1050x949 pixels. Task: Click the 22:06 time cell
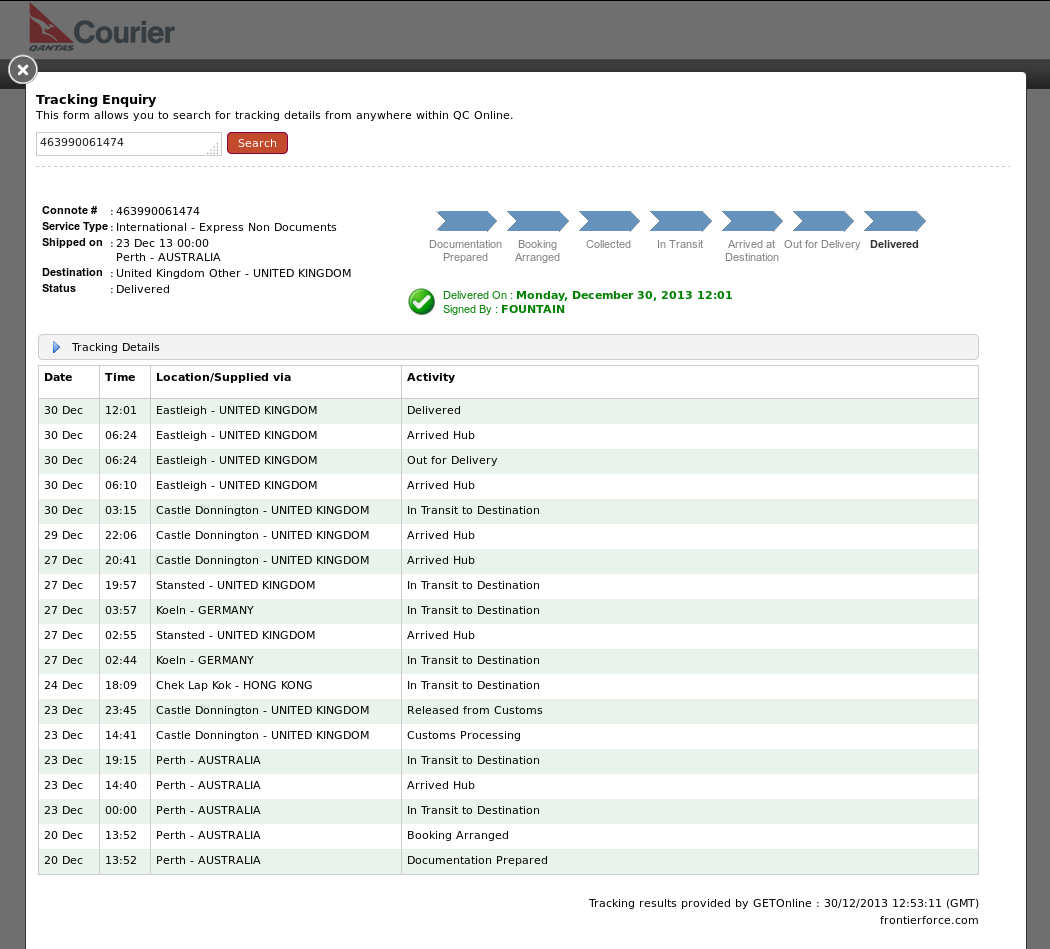coord(121,535)
